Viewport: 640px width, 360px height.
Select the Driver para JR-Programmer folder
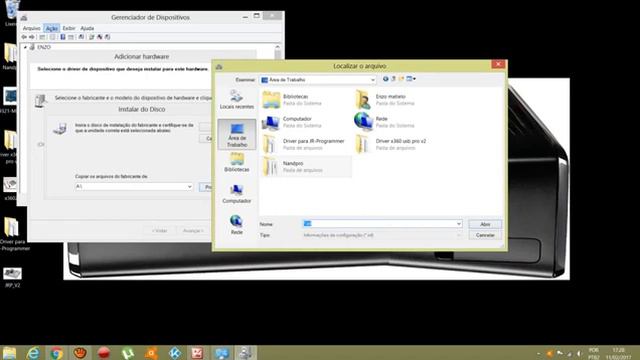[304, 144]
